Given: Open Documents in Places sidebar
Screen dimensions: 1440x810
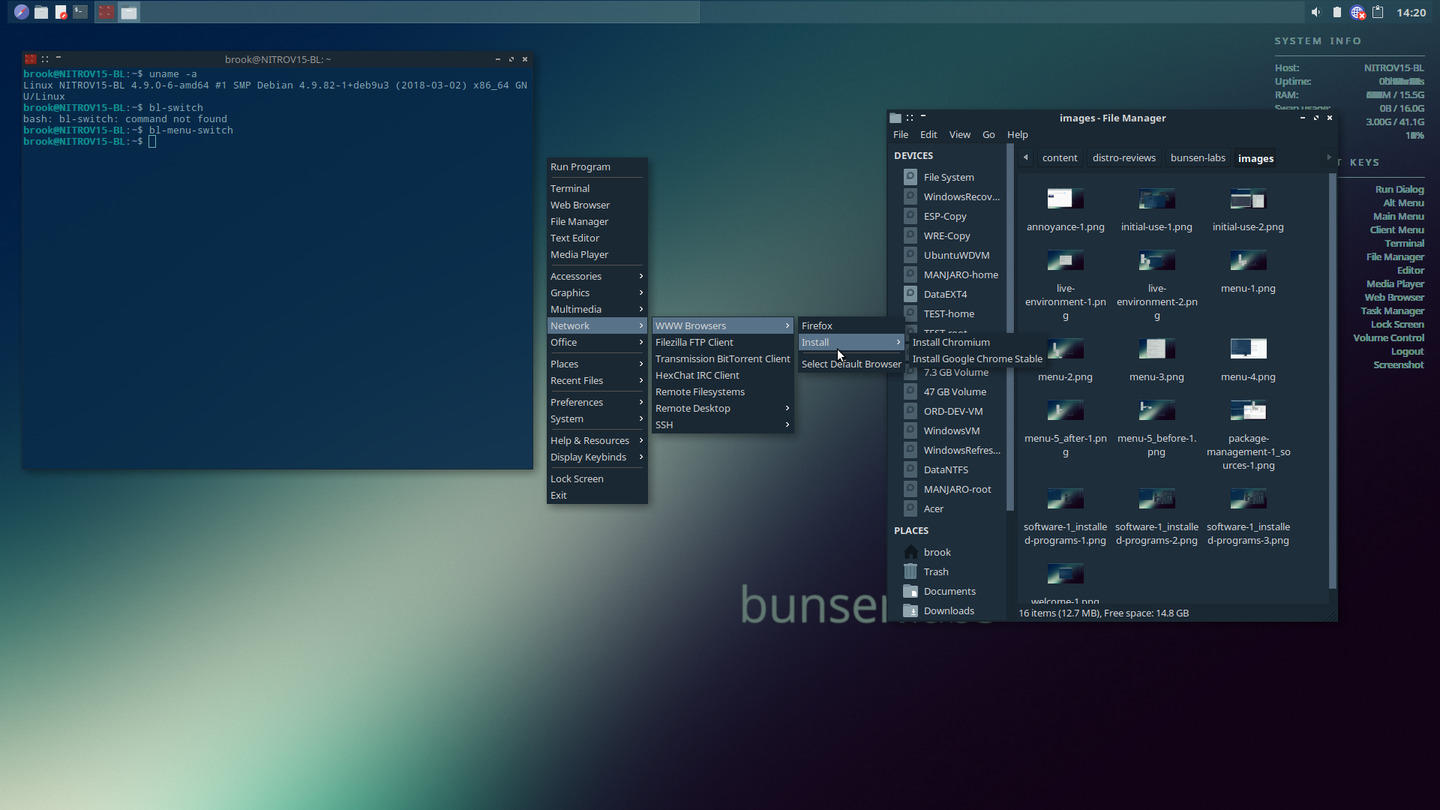Looking at the screenshot, I should pos(948,591).
